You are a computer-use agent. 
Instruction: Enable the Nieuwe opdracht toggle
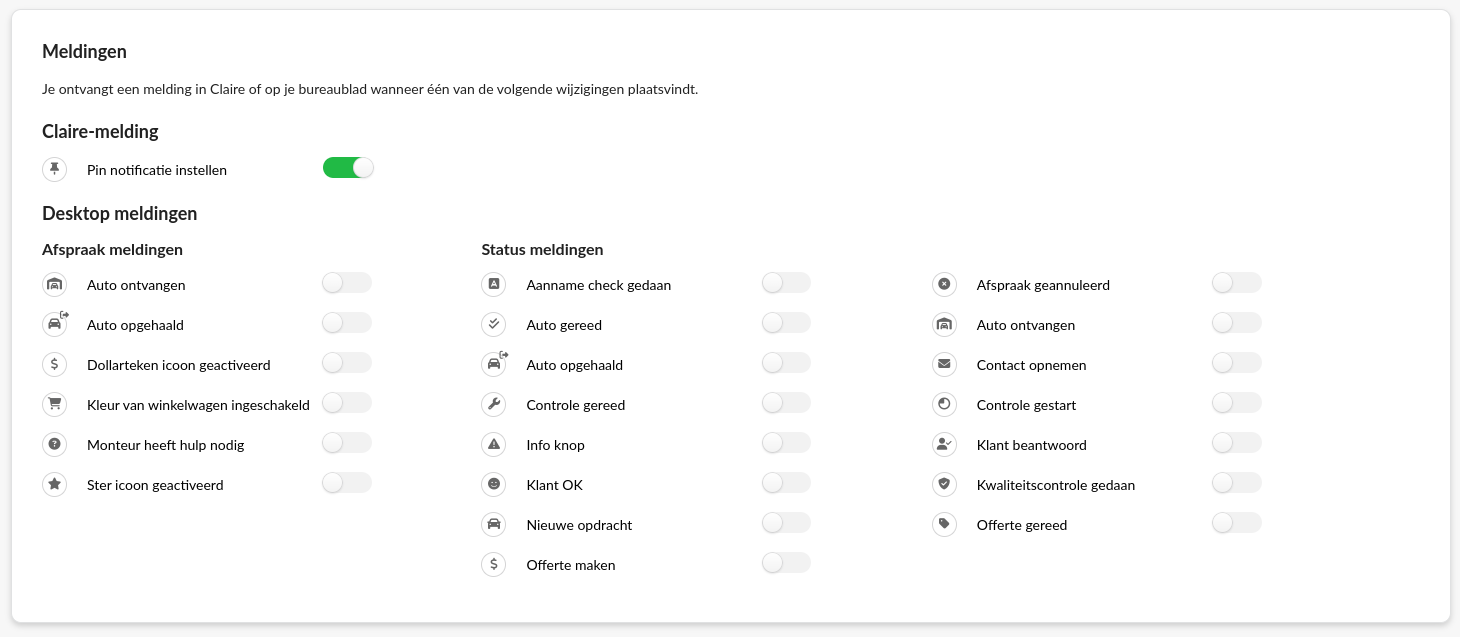tap(786, 523)
